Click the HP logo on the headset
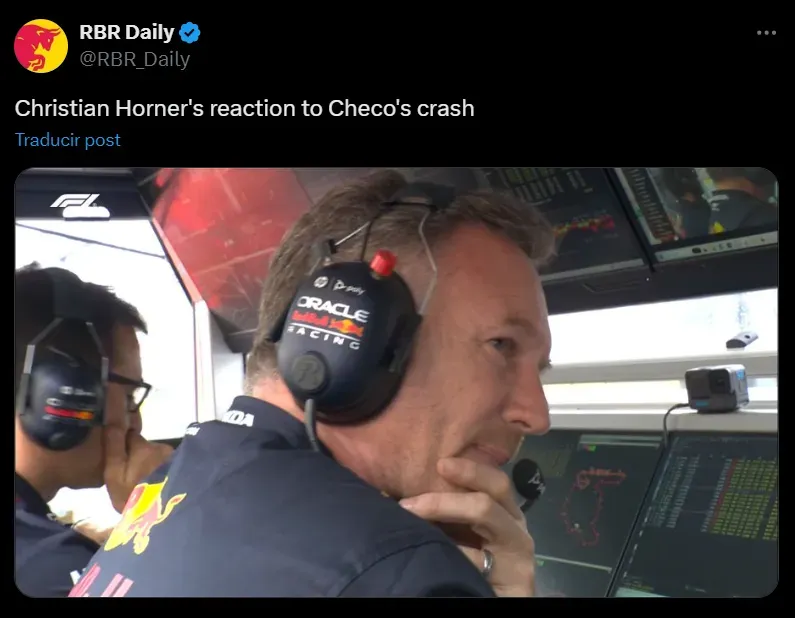 321,282
